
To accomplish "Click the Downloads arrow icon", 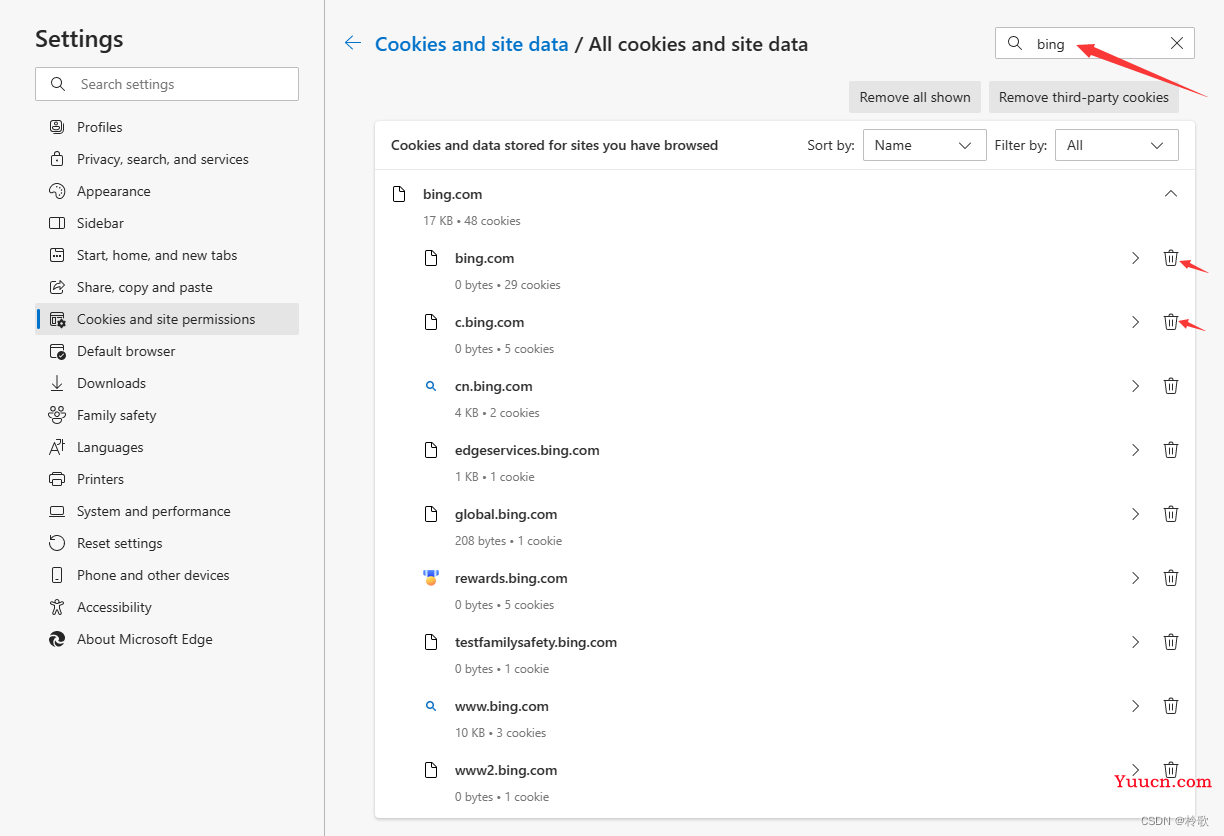I will pyautogui.click(x=57, y=383).
